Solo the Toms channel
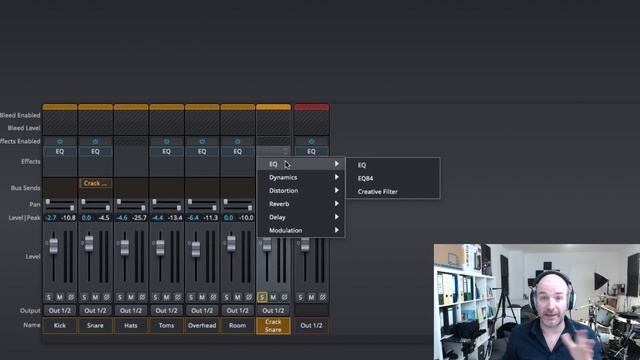The height and width of the screenshot is (360, 640). coord(155,297)
